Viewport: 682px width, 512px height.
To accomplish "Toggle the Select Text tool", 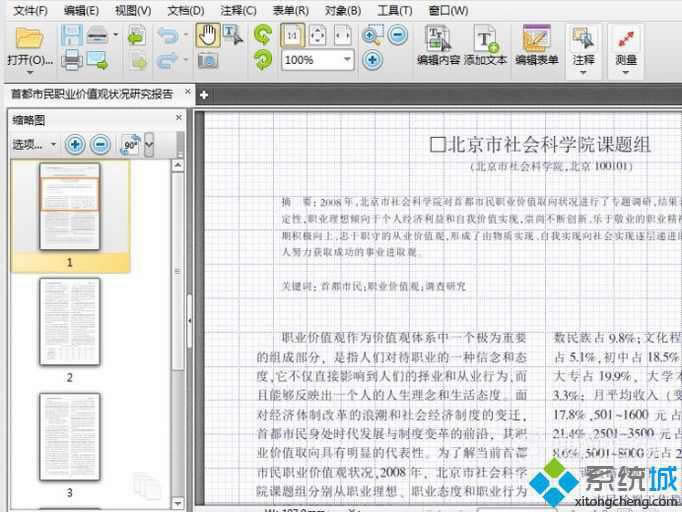I will 232,35.
